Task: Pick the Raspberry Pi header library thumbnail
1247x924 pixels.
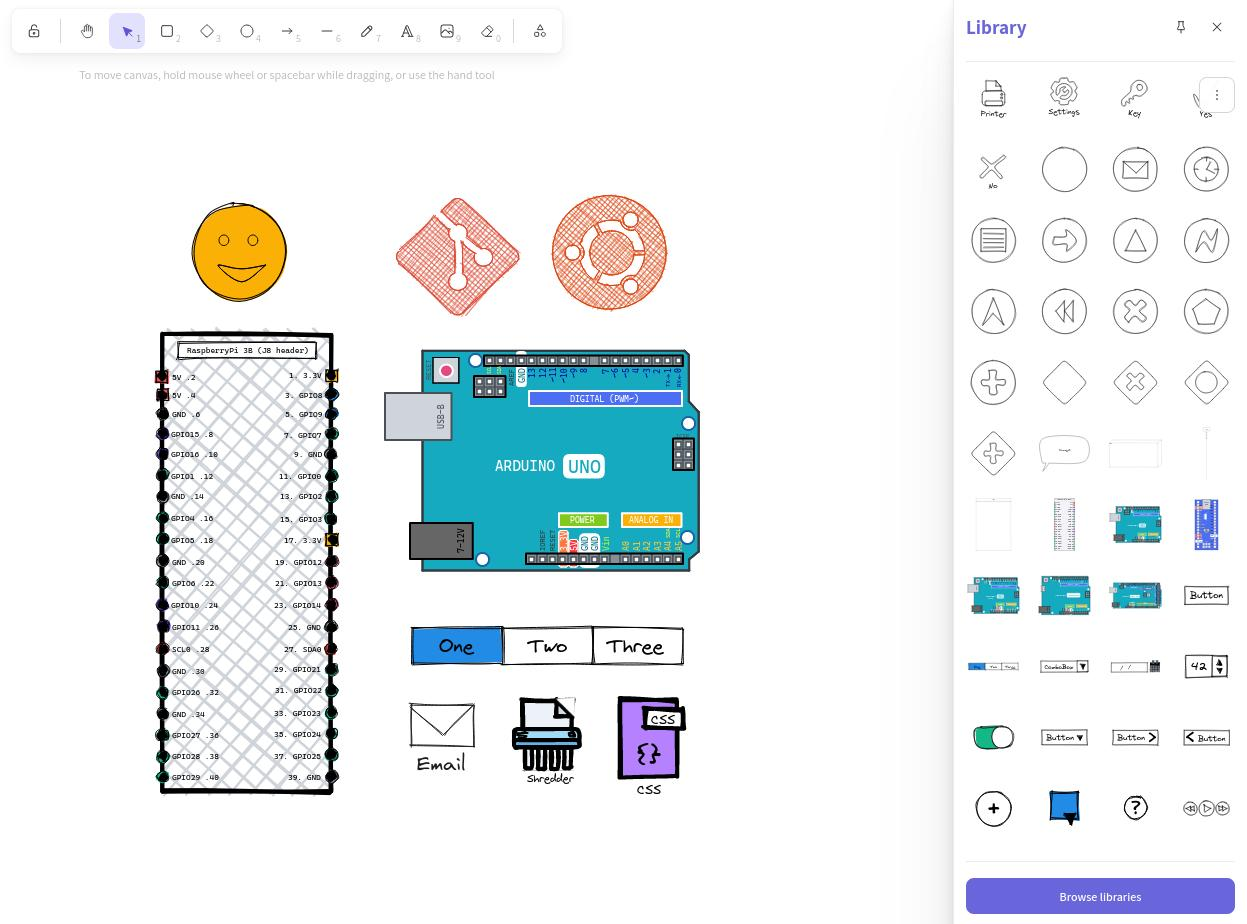Action: (1064, 524)
